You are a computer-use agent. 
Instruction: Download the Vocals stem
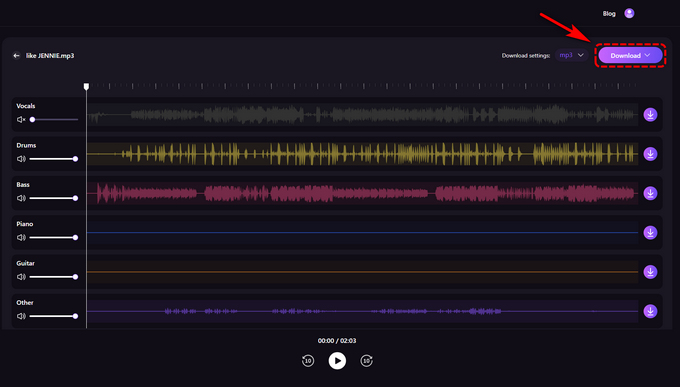(x=650, y=115)
